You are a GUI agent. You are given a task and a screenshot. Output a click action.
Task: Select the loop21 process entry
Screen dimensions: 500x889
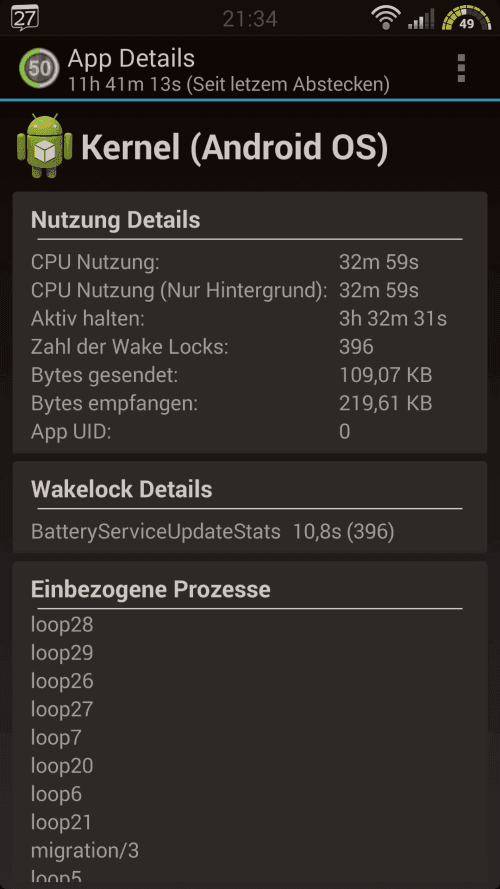coord(61,822)
